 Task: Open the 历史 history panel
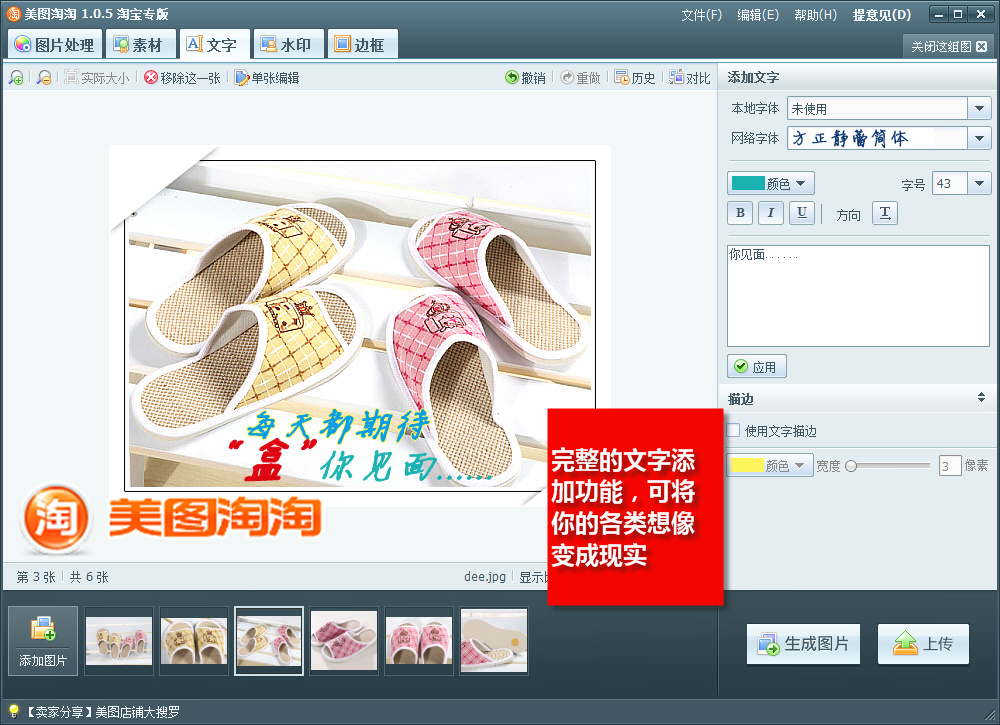coord(635,78)
